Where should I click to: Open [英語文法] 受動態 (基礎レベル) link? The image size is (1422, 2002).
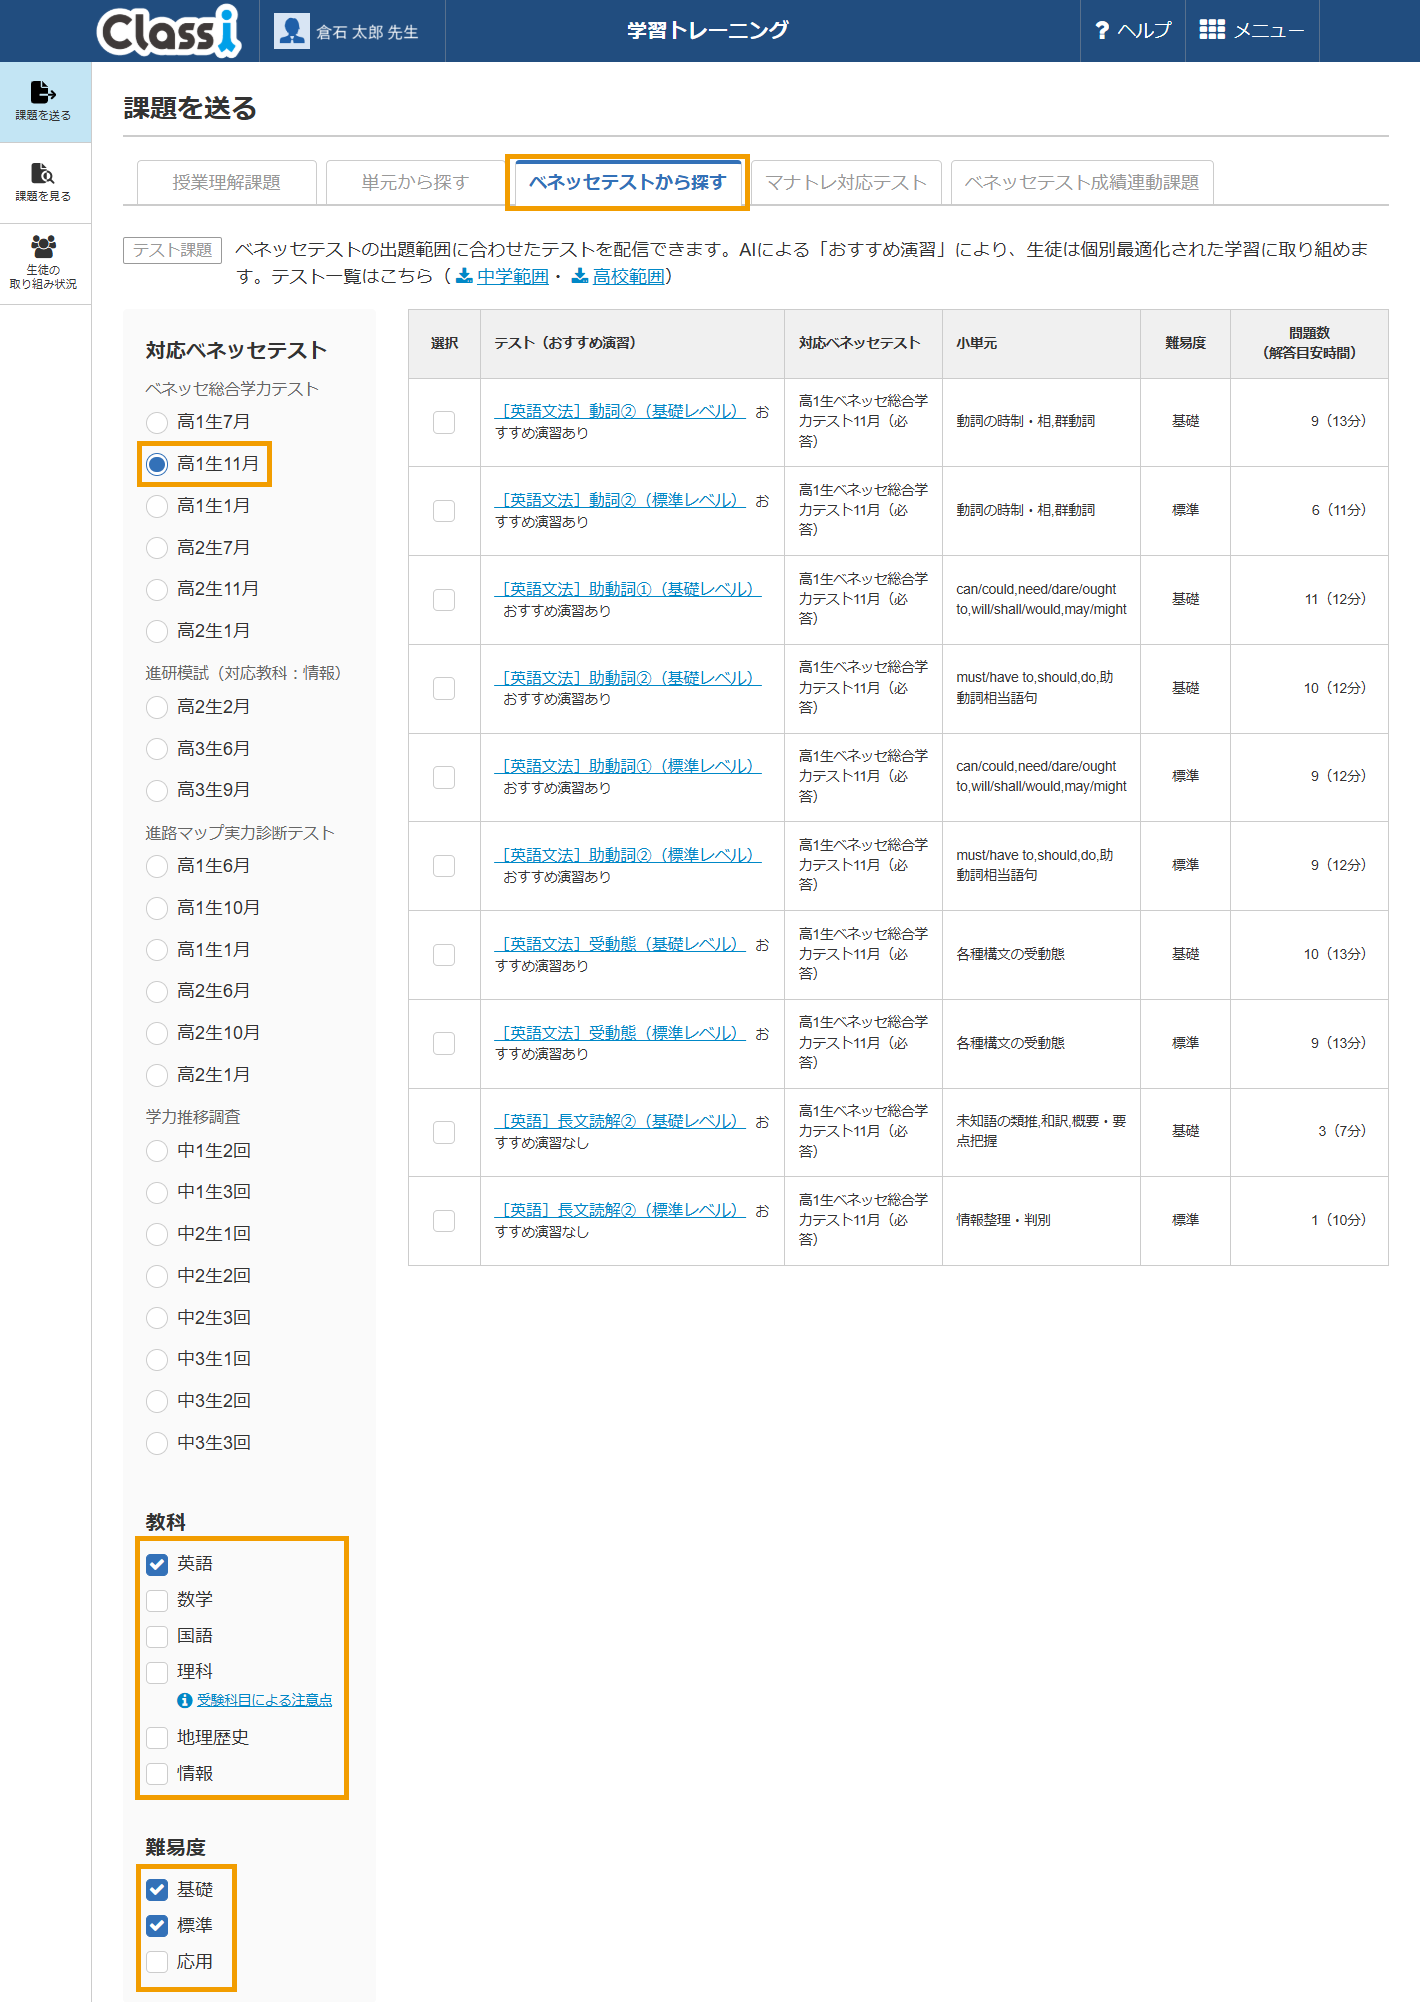pos(620,944)
